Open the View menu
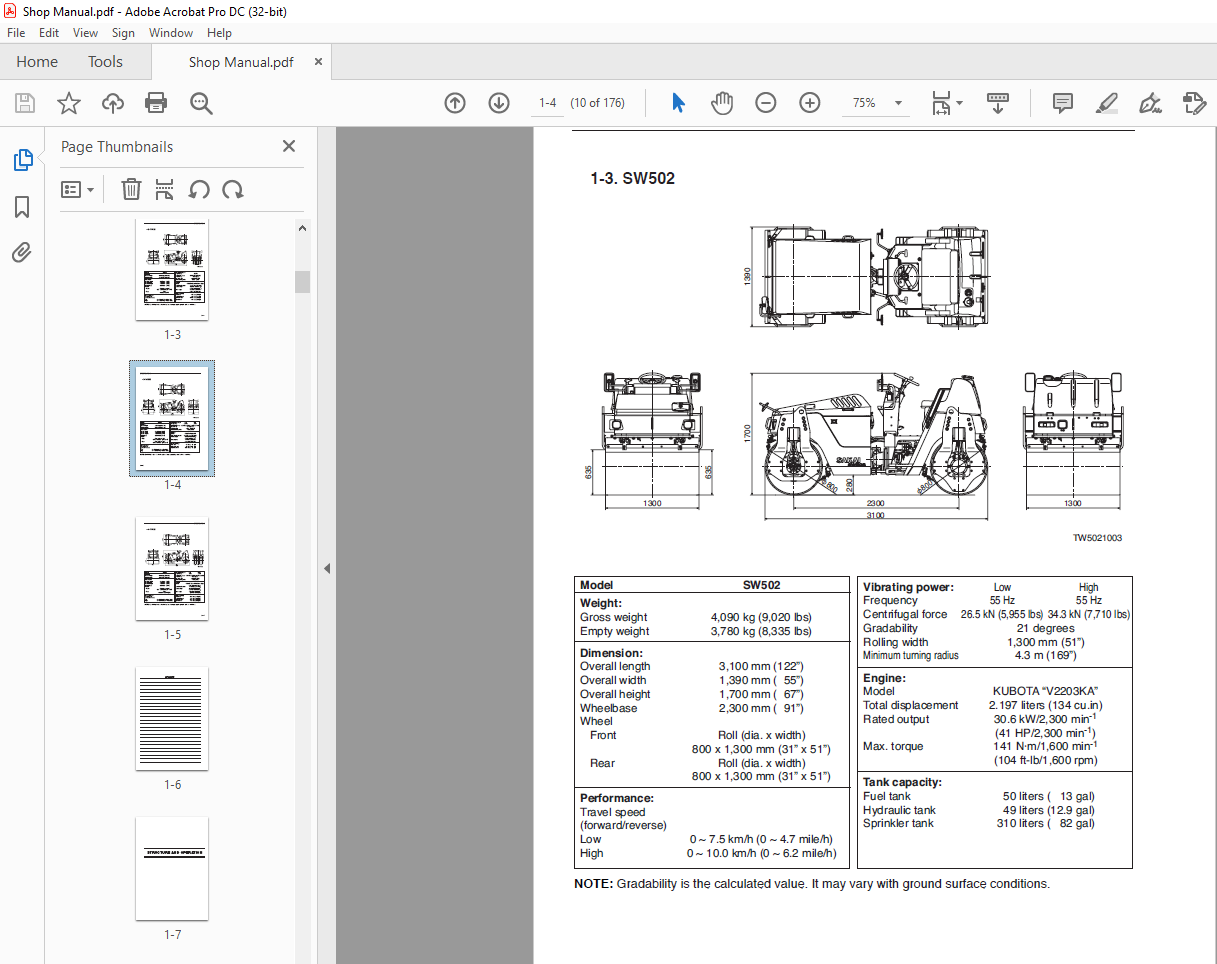The width and height of the screenshot is (1217, 964). coord(85,33)
